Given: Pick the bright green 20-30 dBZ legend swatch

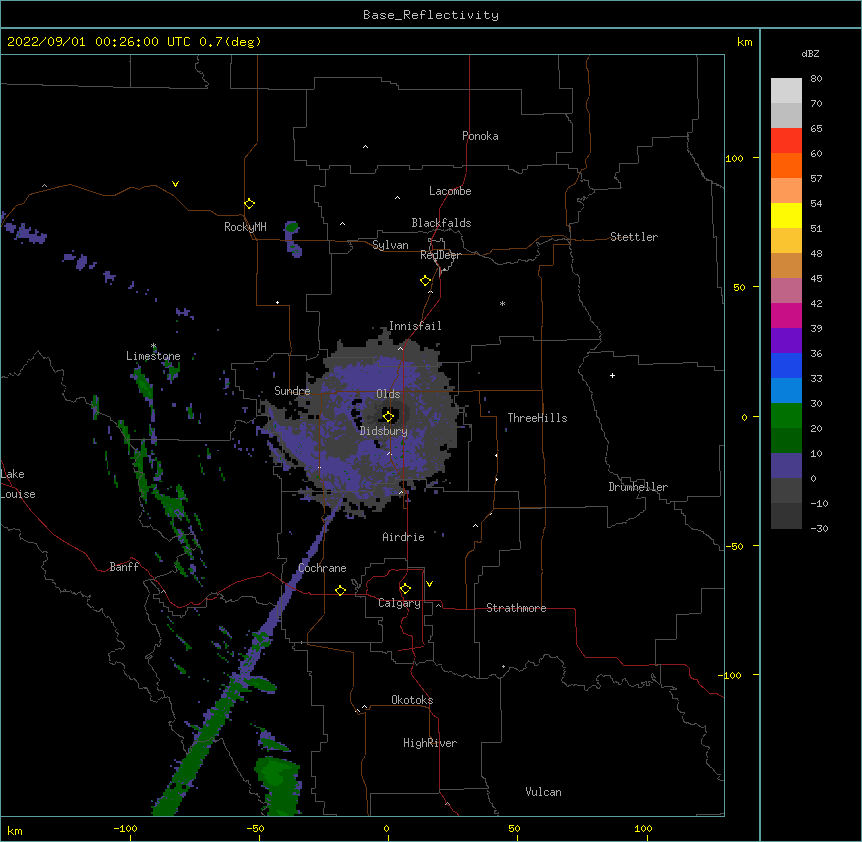Looking at the screenshot, I should point(786,416).
